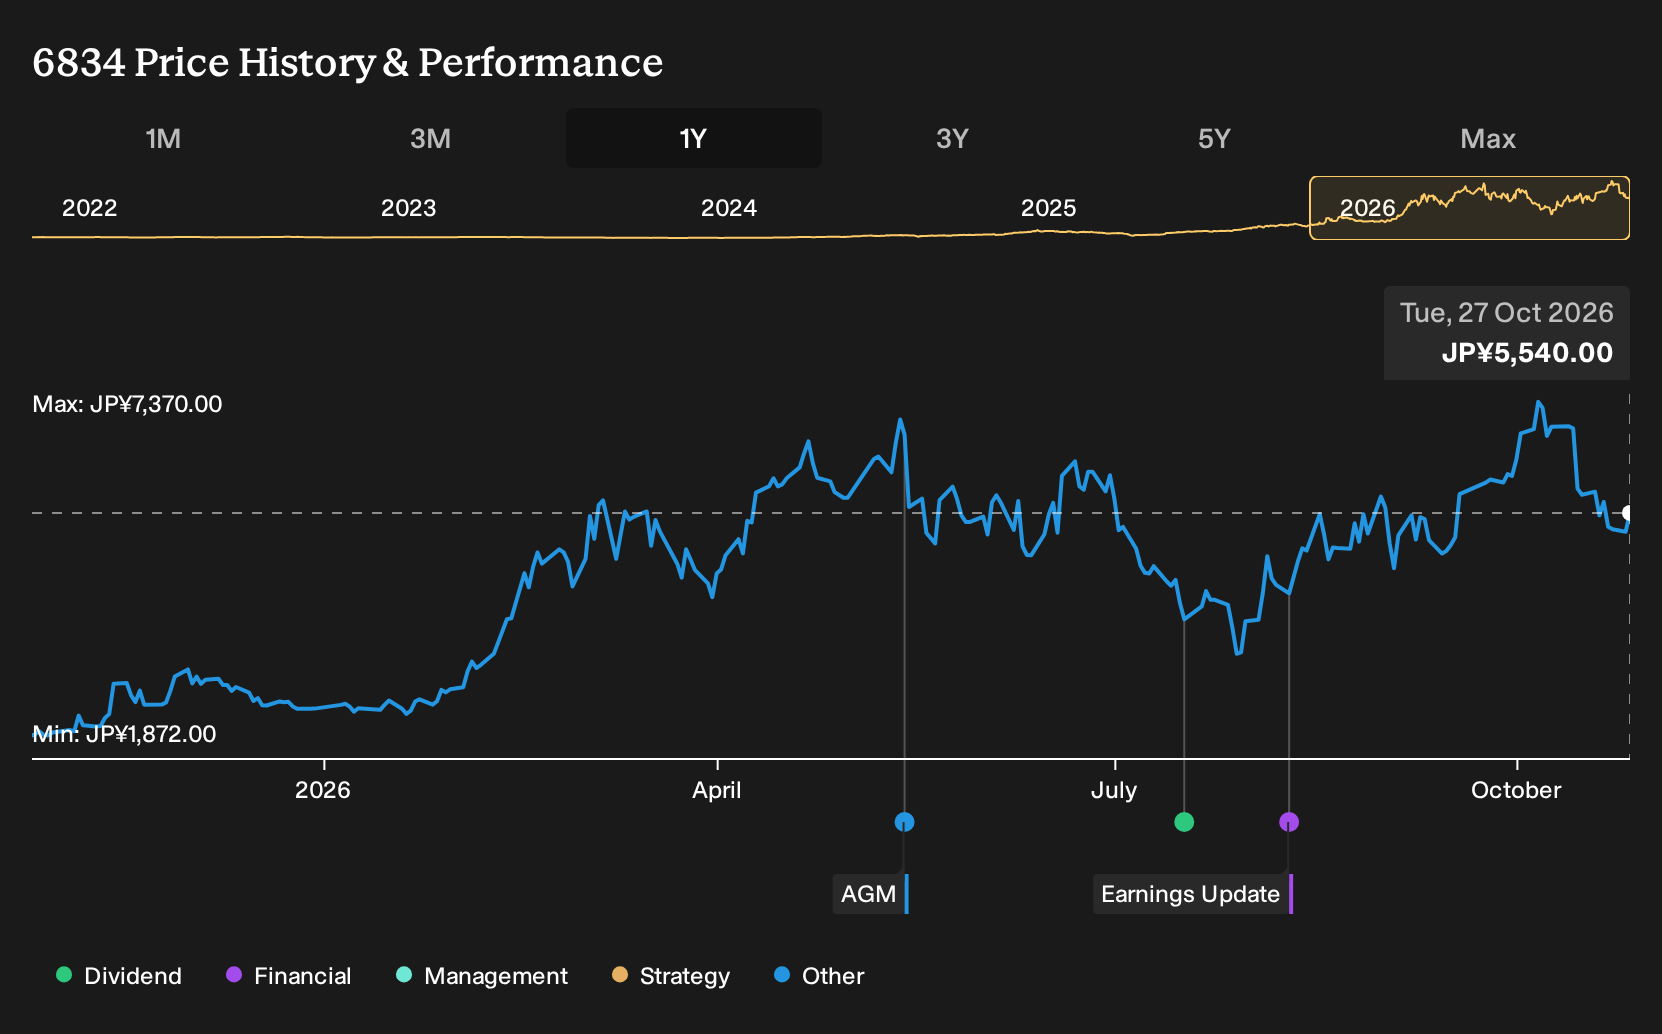1662x1034 pixels.
Task: Click the October axis label
Action: [x=1516, y=790]
